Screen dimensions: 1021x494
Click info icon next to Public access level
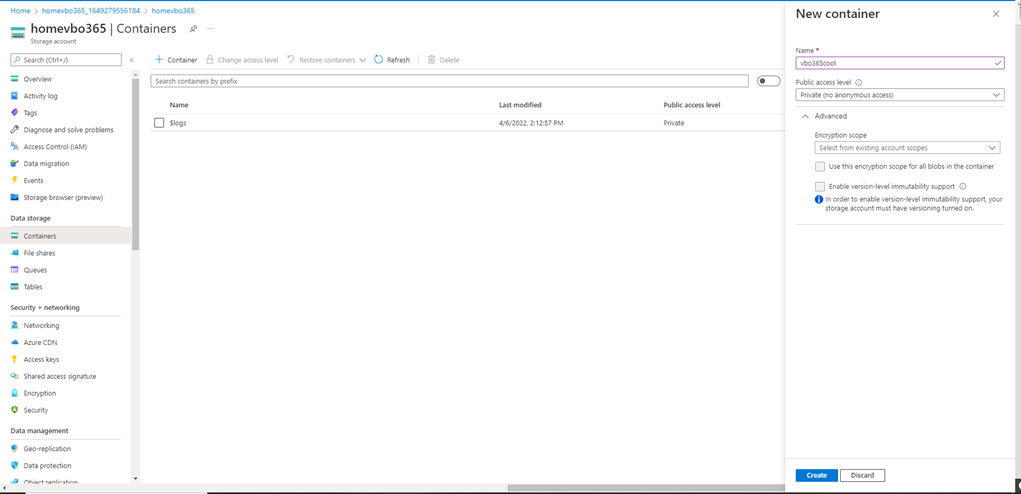click(x=858, y=83)
